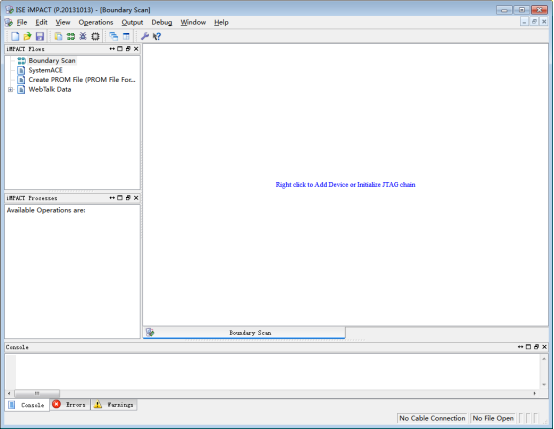
Task: Maximize the iMPACT Processes panel
Action: click(x=120, y=198)
